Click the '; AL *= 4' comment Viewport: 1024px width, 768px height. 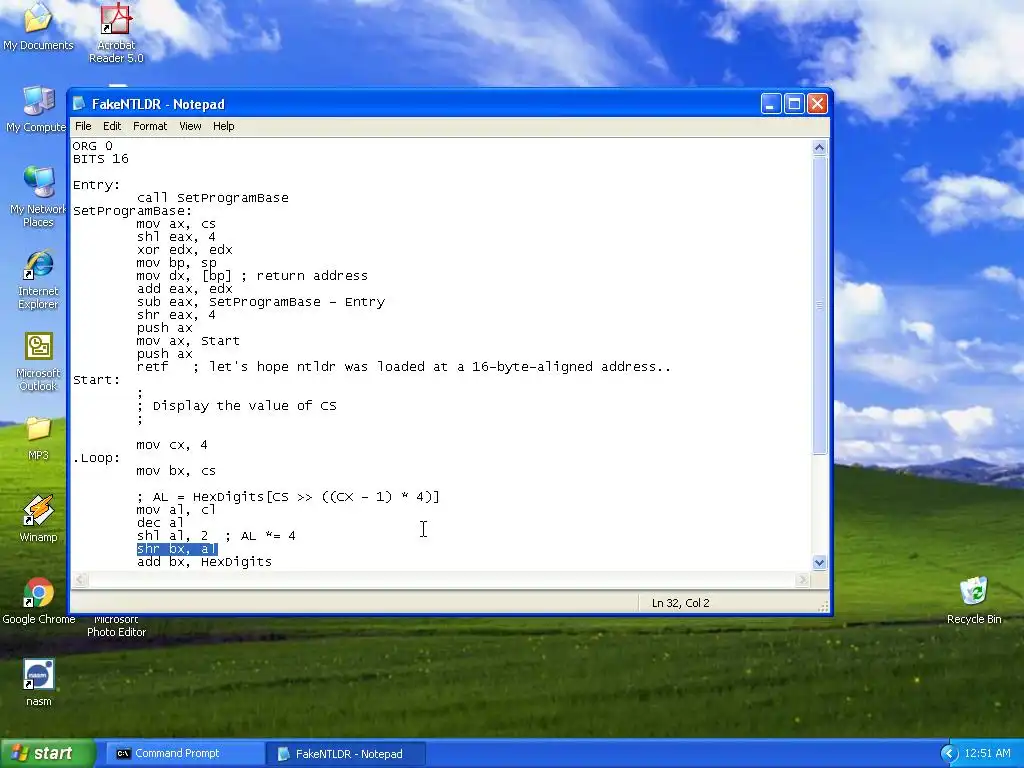tap(260, 536)
